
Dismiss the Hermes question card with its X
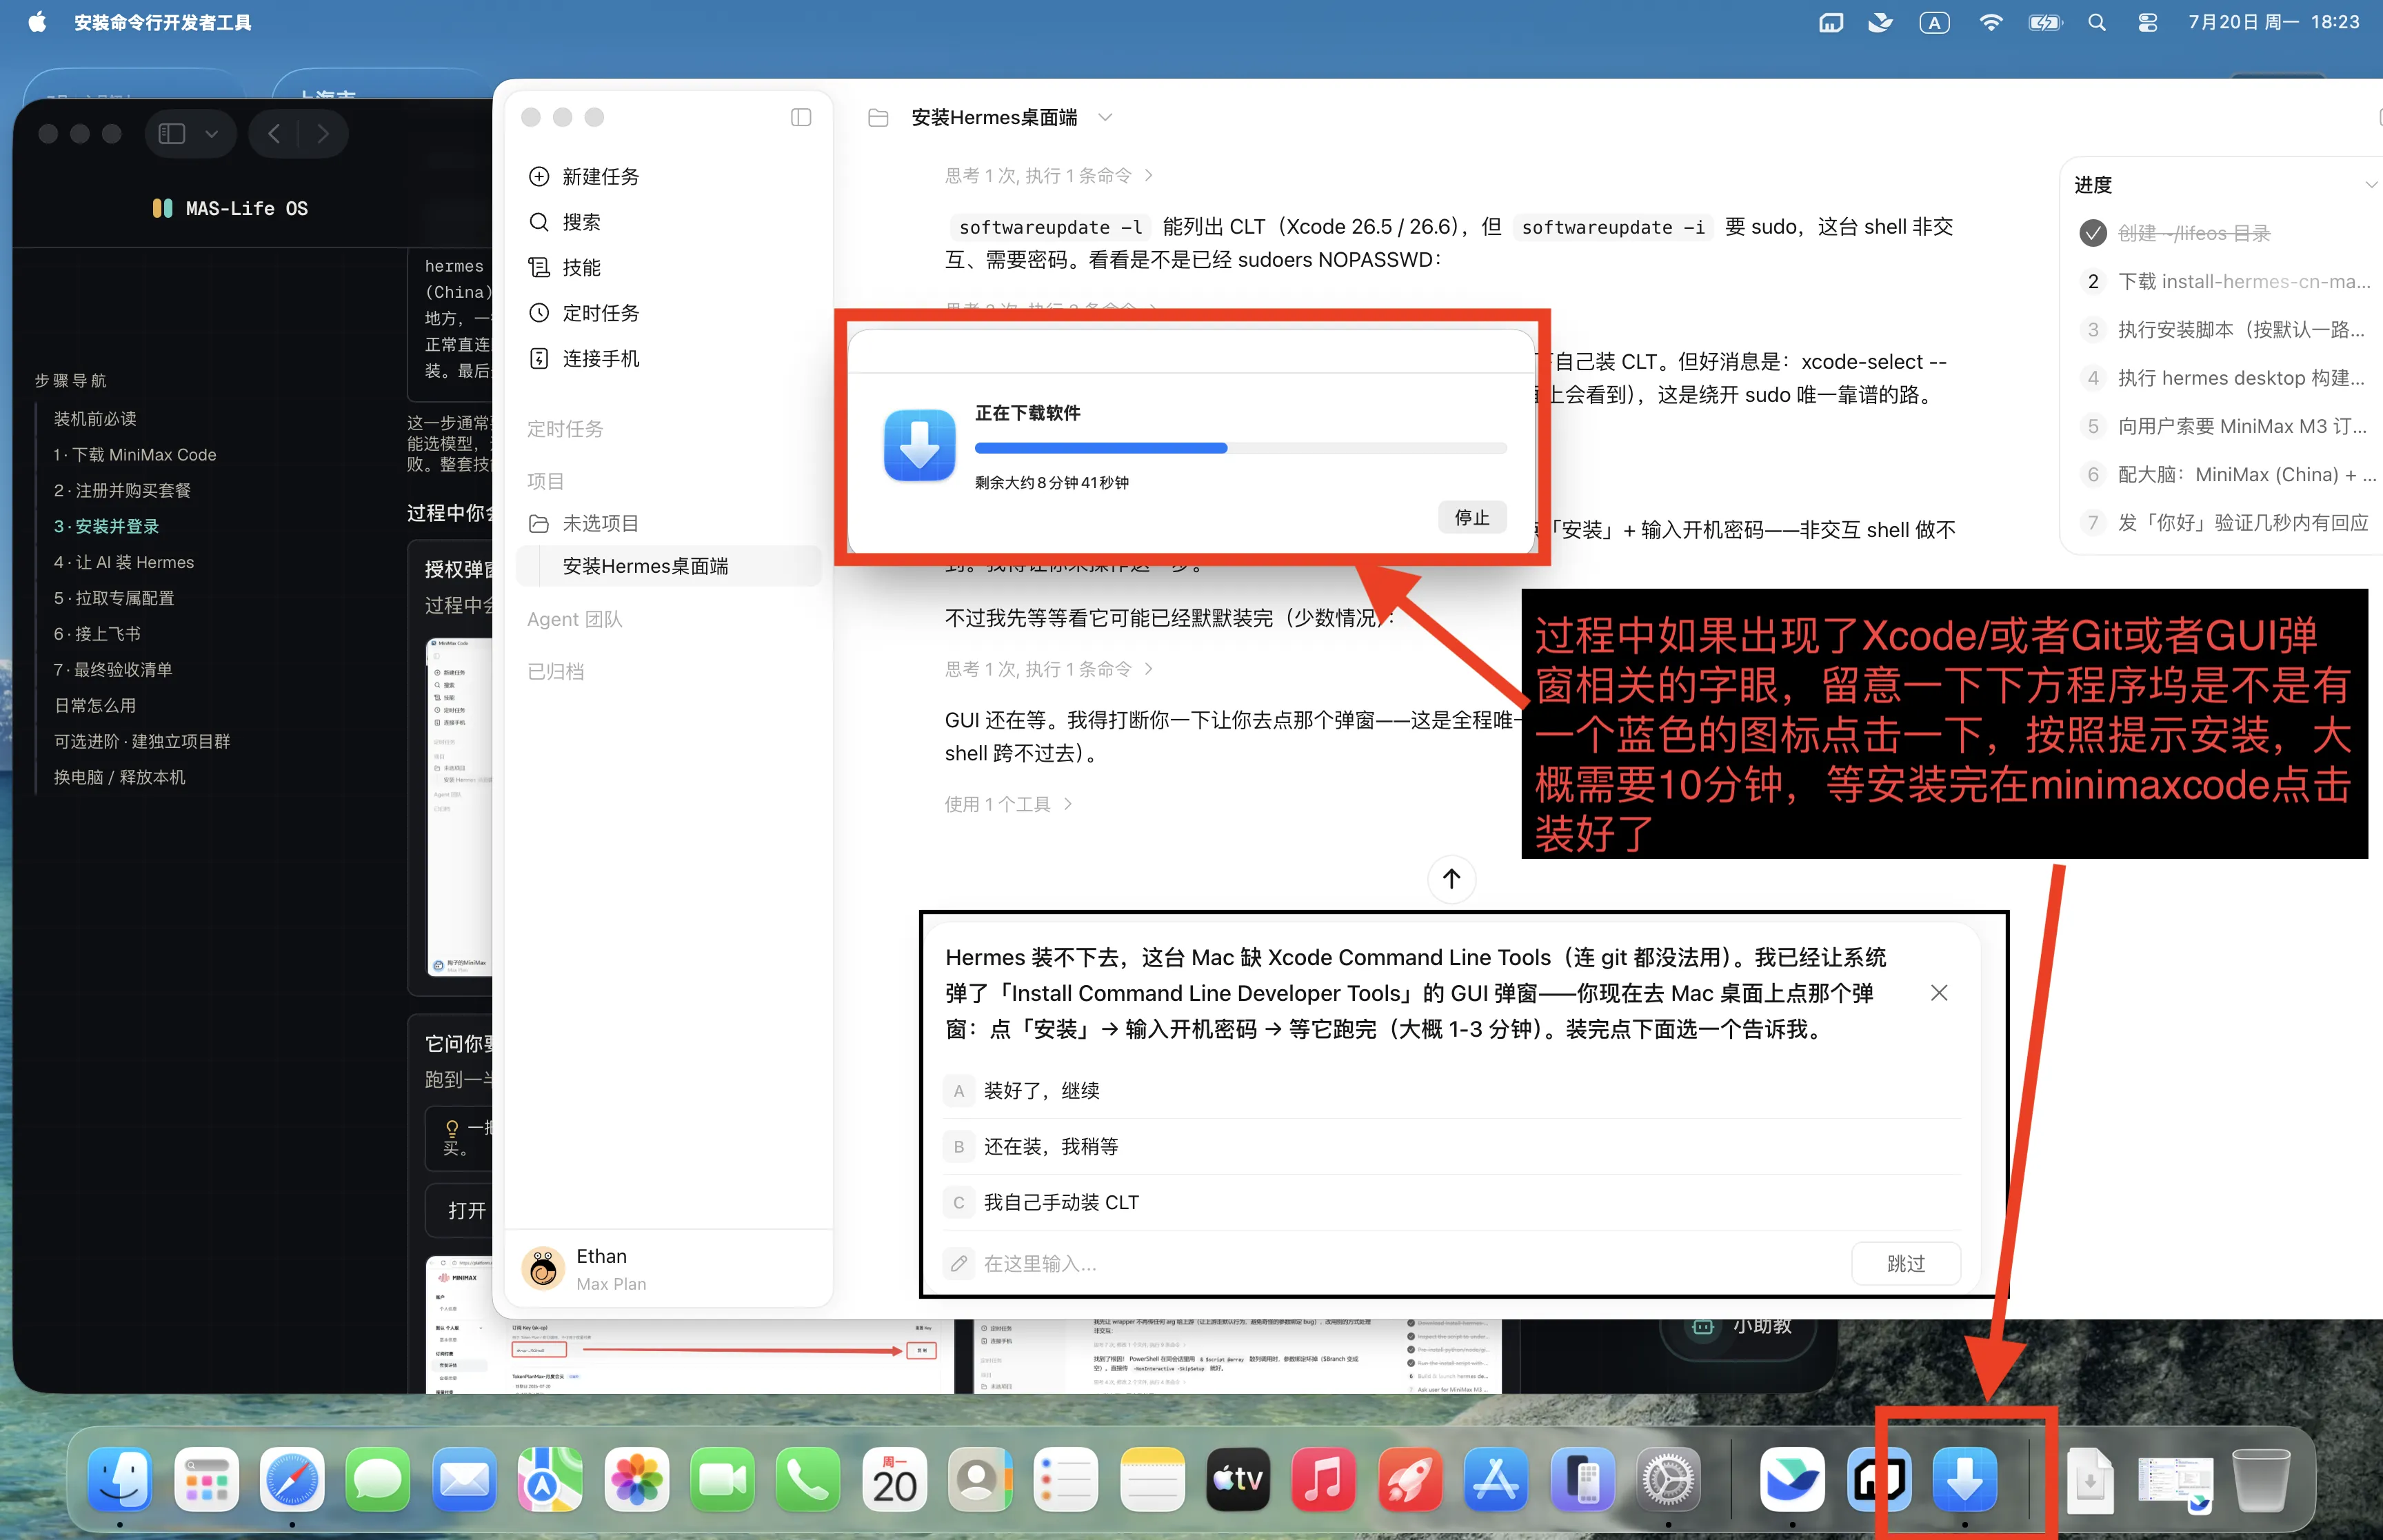[x=1938, y=993]
